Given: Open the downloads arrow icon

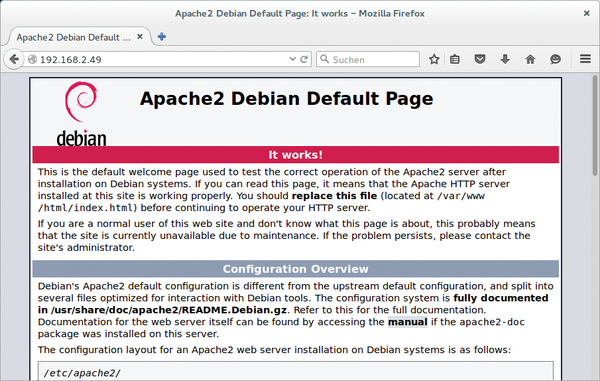Looking at the screenshot, I should [505, 59].
